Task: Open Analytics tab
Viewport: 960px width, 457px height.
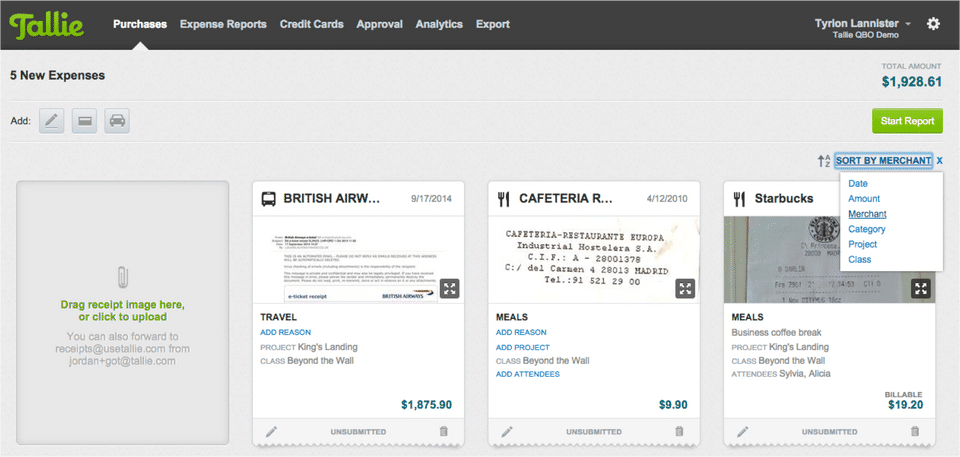Action: point(439,25)
